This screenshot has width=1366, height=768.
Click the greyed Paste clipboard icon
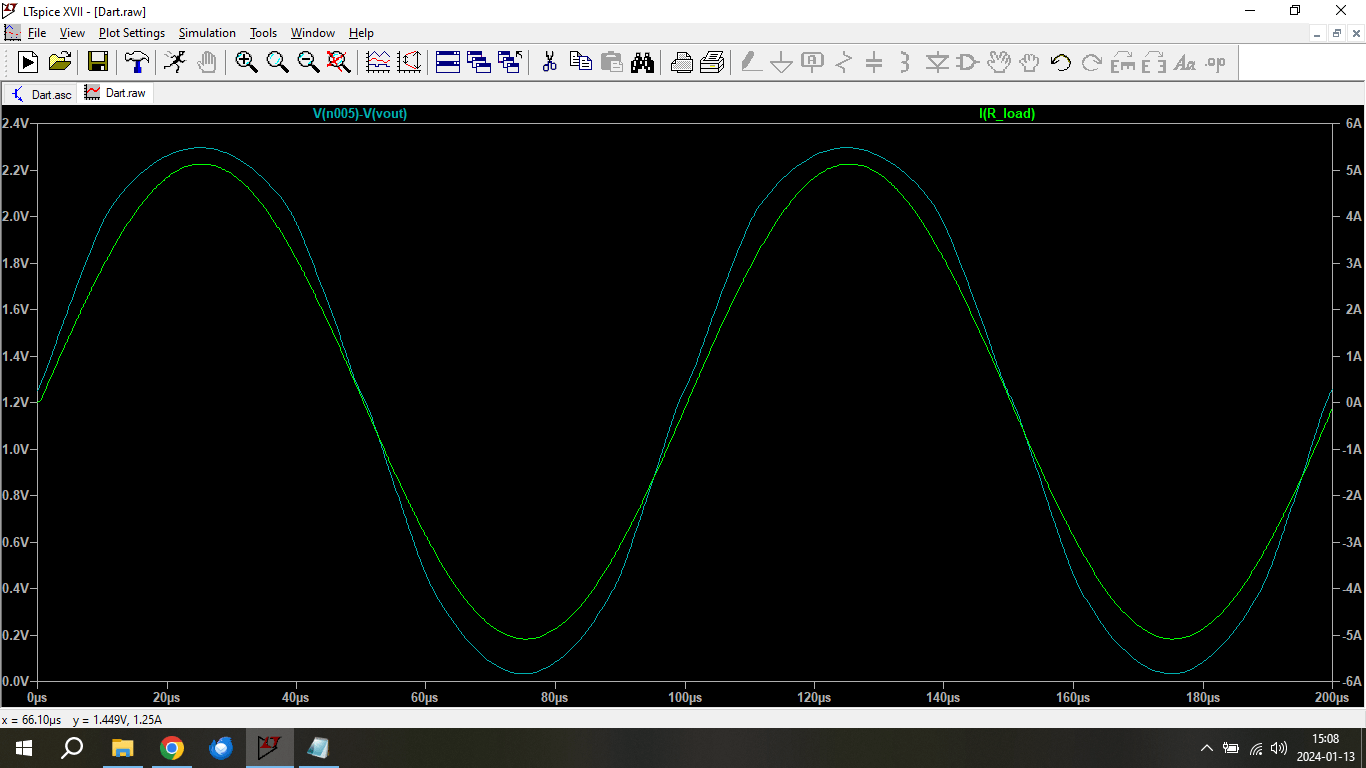[611, 62]
